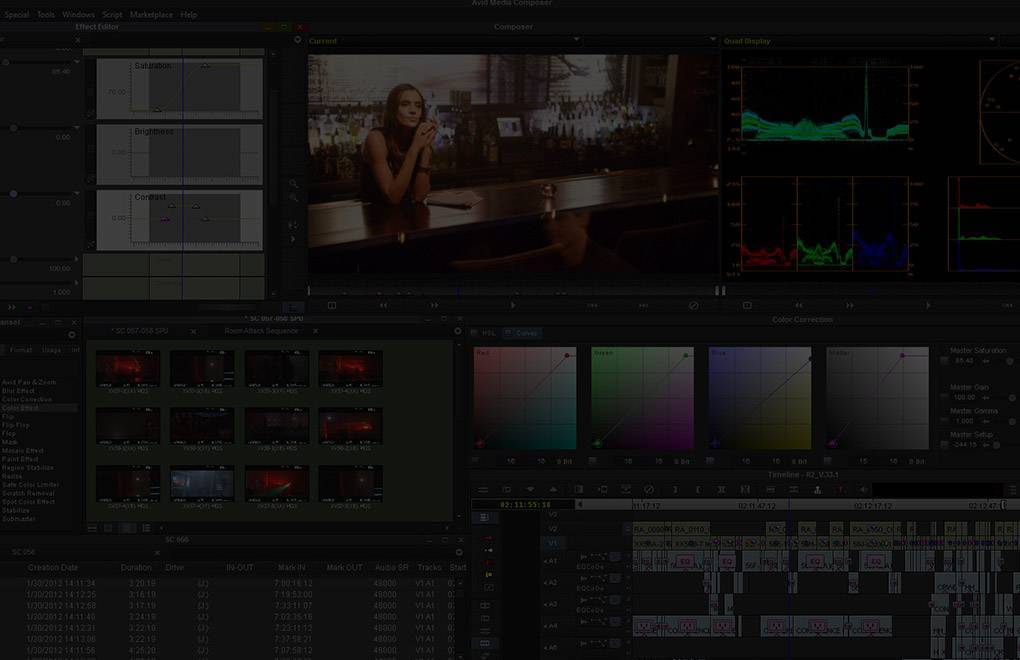
Task: Click the red T title tool icon
Action: [x=840, y=489]
